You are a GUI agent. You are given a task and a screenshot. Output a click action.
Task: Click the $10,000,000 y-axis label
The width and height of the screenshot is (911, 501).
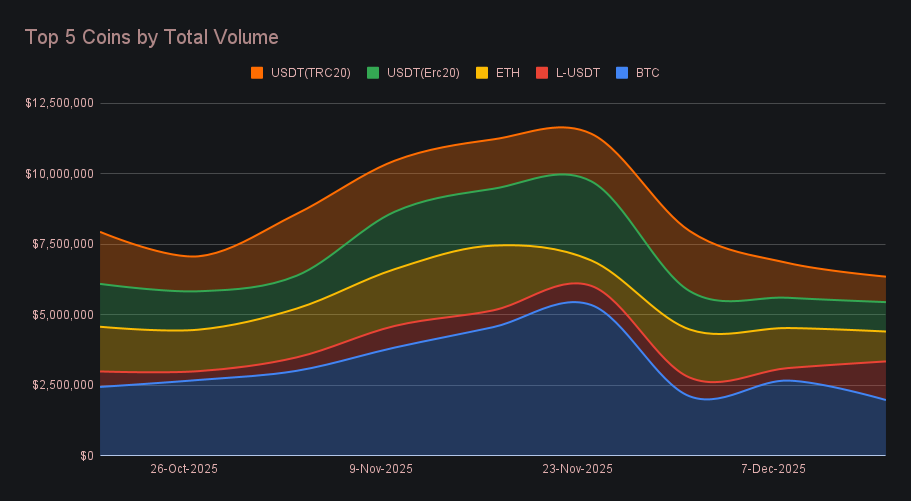60,174
